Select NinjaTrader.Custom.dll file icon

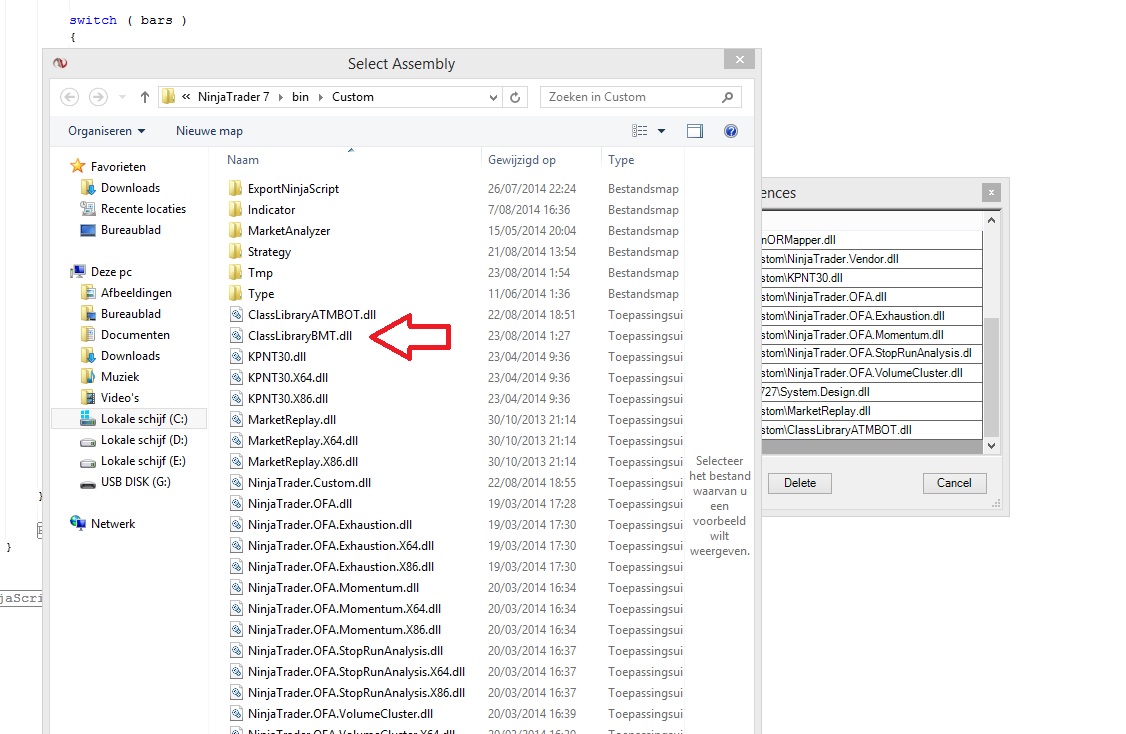(236, 483)
